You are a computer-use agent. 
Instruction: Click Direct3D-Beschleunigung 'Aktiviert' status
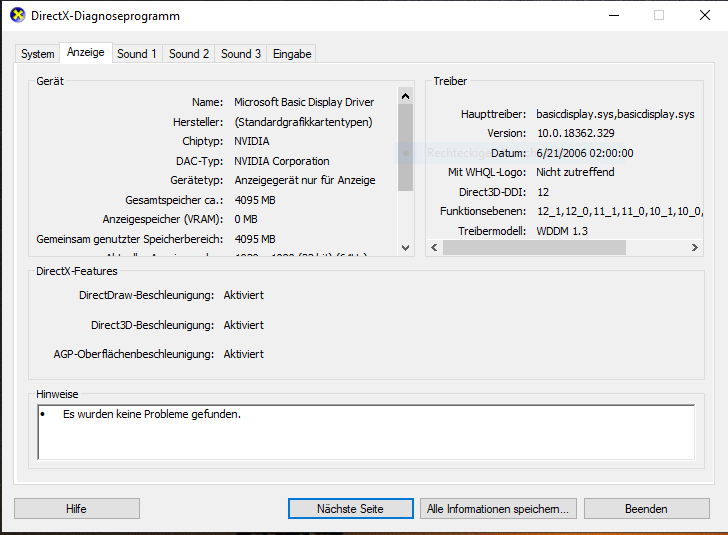(244, 325)
